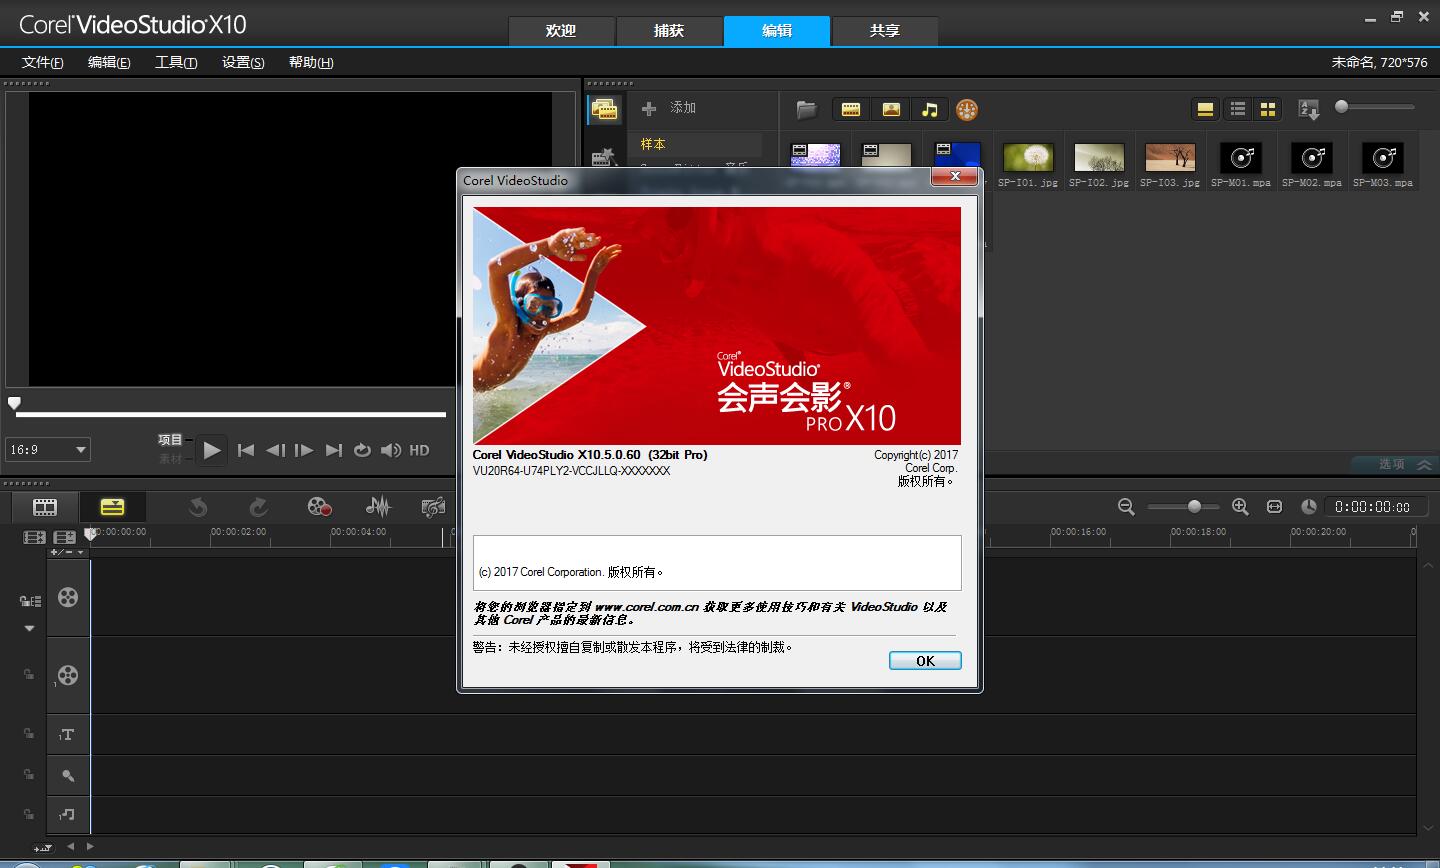Open the chapter/cue +/- dropdown

pos(68,552)
